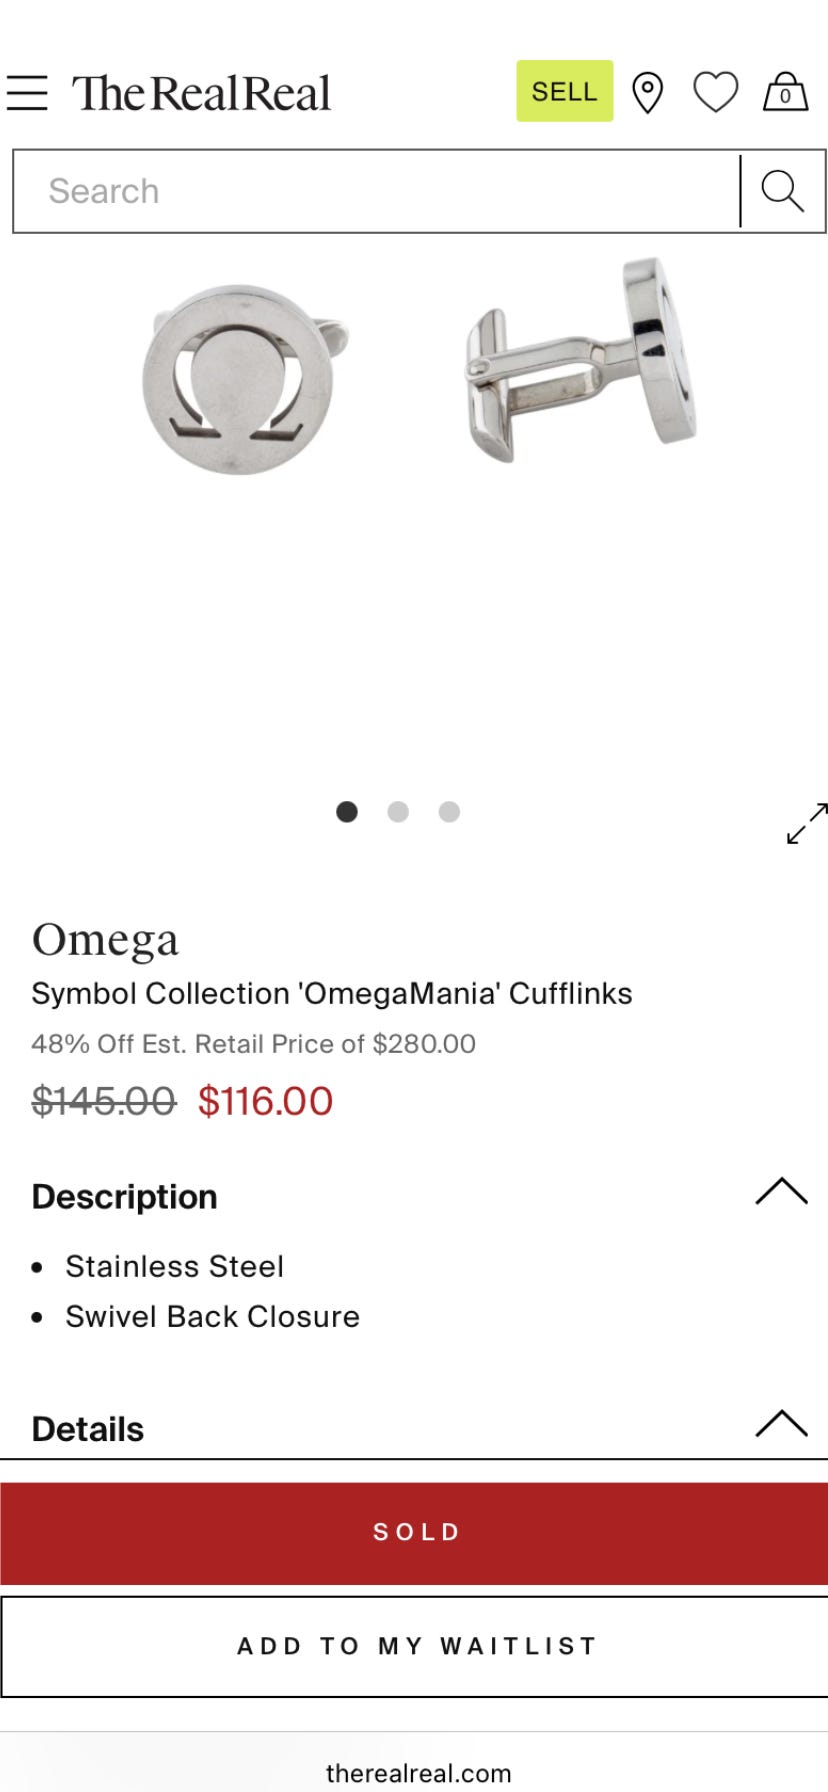The width and height of the screenshot is (828, 1792).
Task: Collapse the Details section chevron
Action: pos(781,1423)
